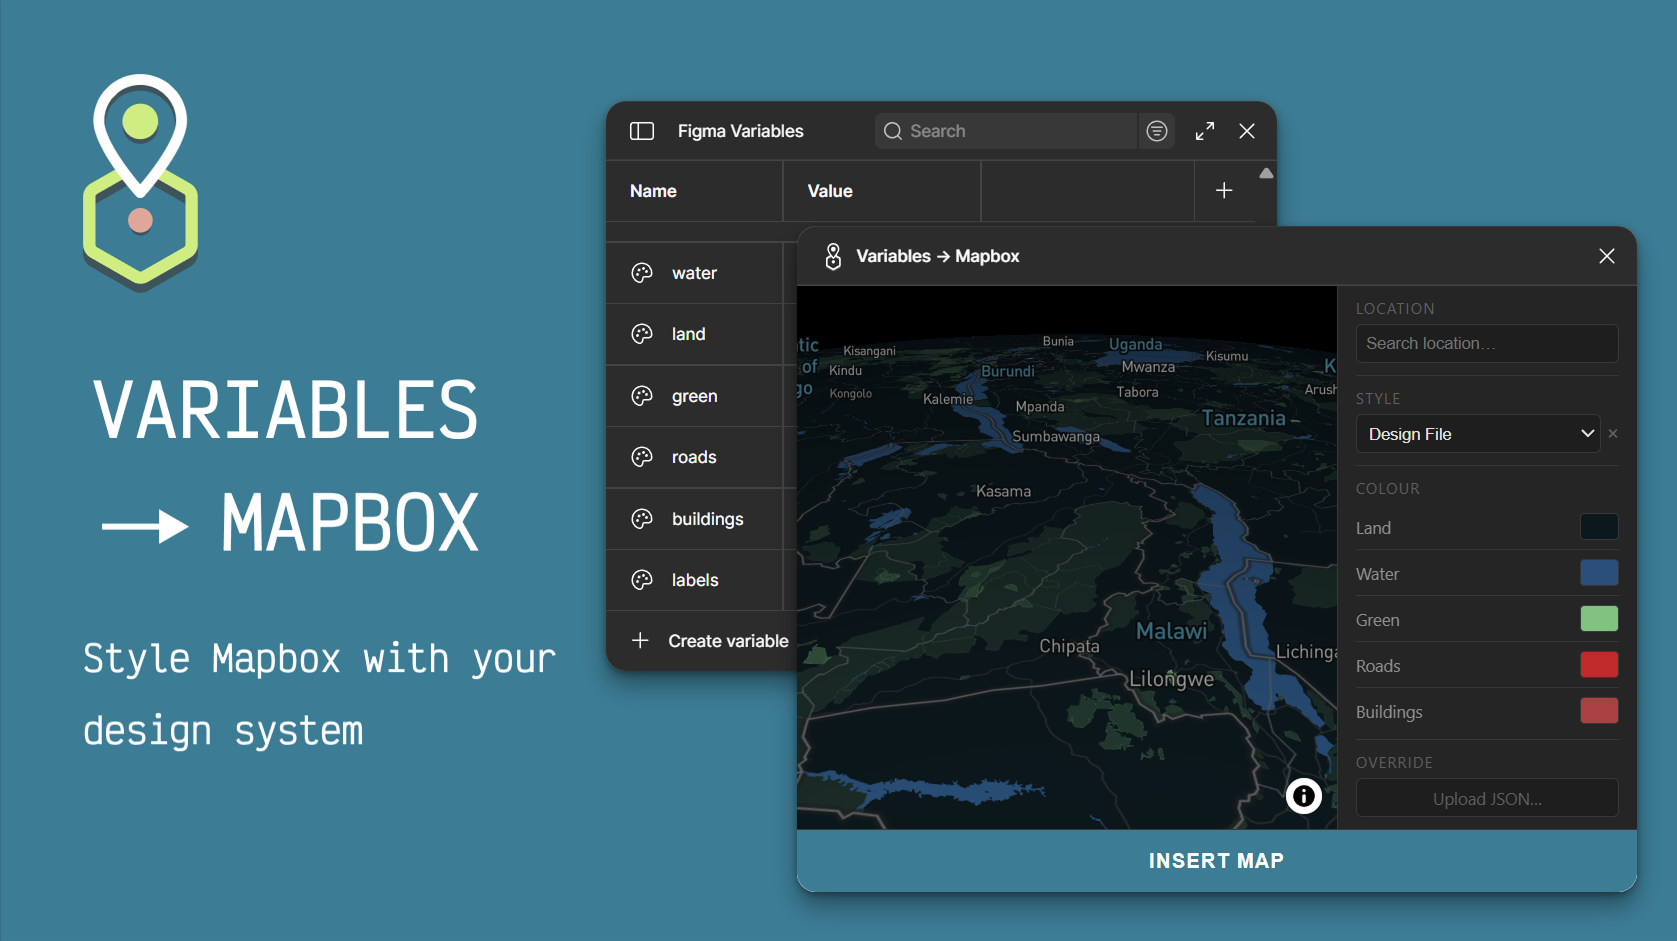This screenshot has height=941, width=1677.
Task: Click the Upload JSON button
Action: 1487,798
